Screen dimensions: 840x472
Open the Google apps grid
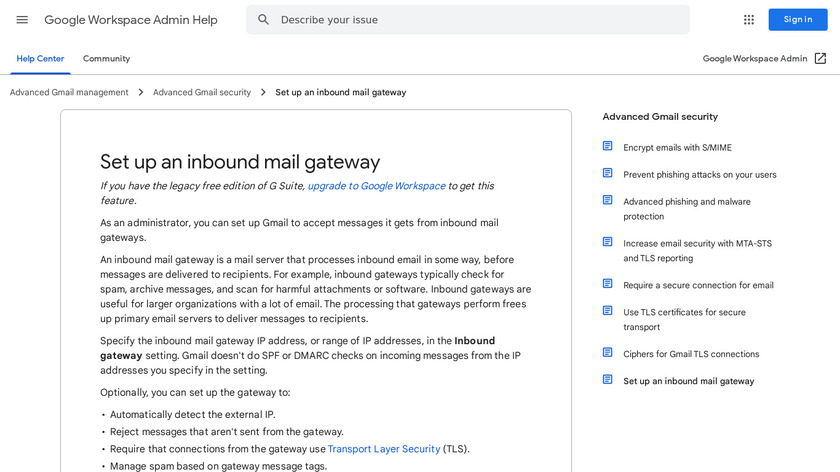(x=749, y=20)
